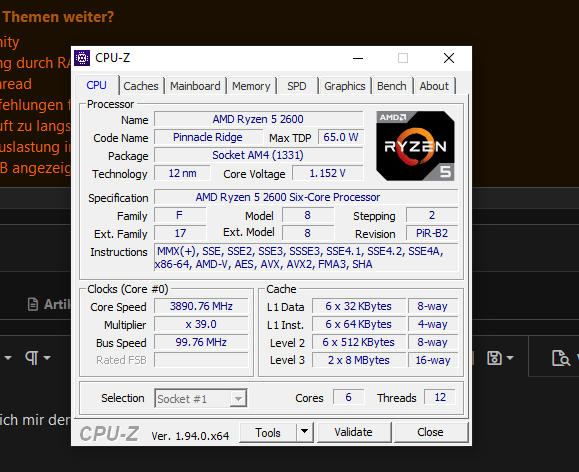Click the L1 Data 6 x 32 KBytes value
The height and width of the screenshot is (472, 579).
point(359,306)
